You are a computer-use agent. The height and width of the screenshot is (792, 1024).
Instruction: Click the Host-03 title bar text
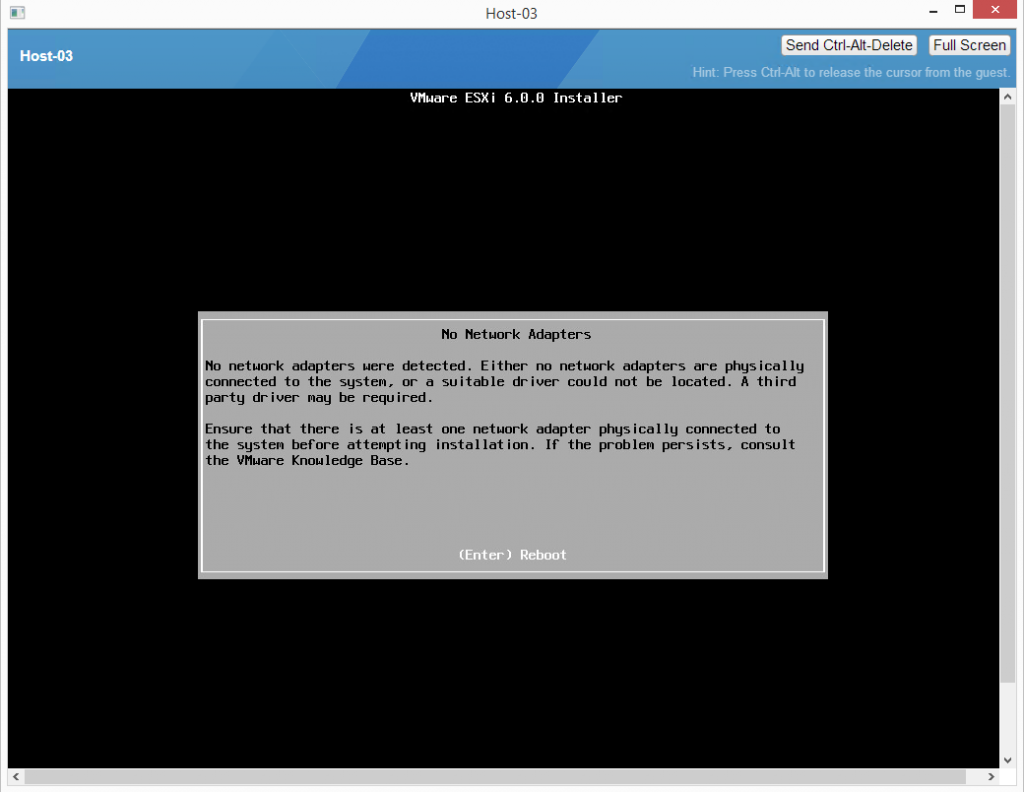pyautogui.click(x=511, y=14)
